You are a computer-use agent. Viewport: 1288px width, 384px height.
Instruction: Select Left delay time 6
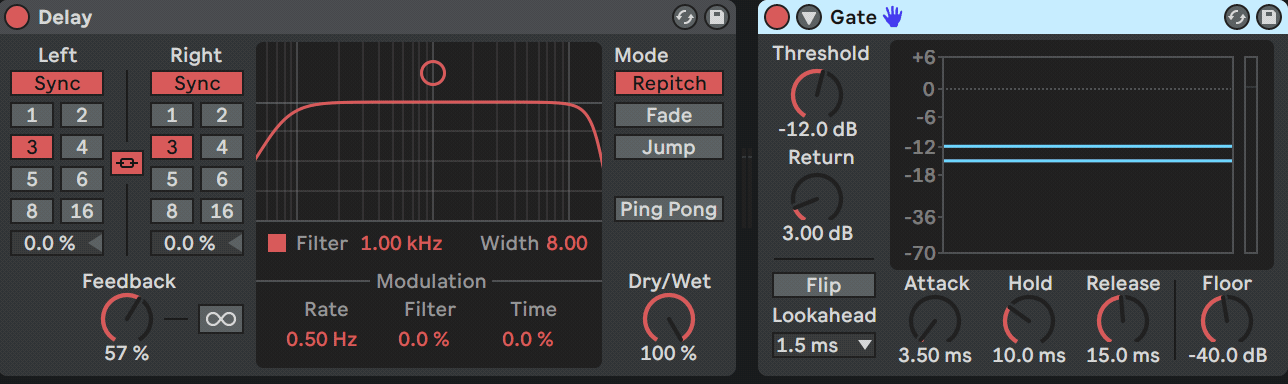pyautogui.click(x=82, y=179)
